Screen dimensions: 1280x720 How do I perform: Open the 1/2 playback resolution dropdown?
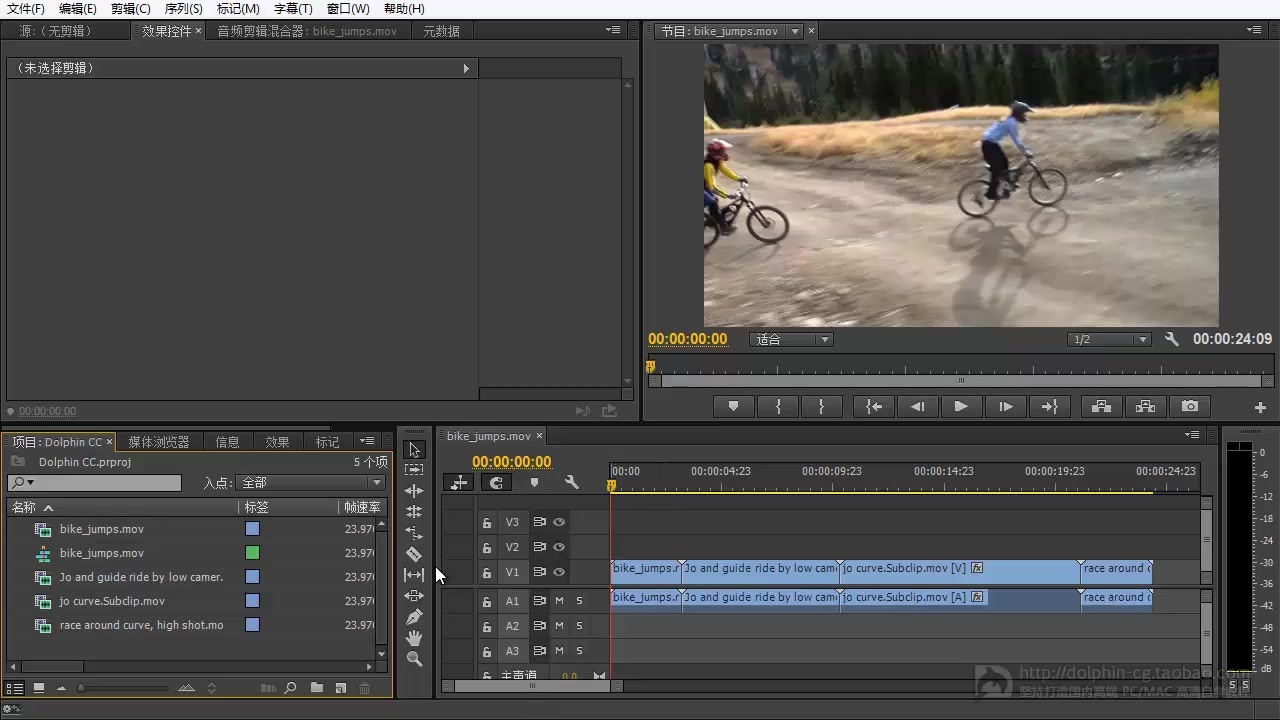coord(1109,340)
